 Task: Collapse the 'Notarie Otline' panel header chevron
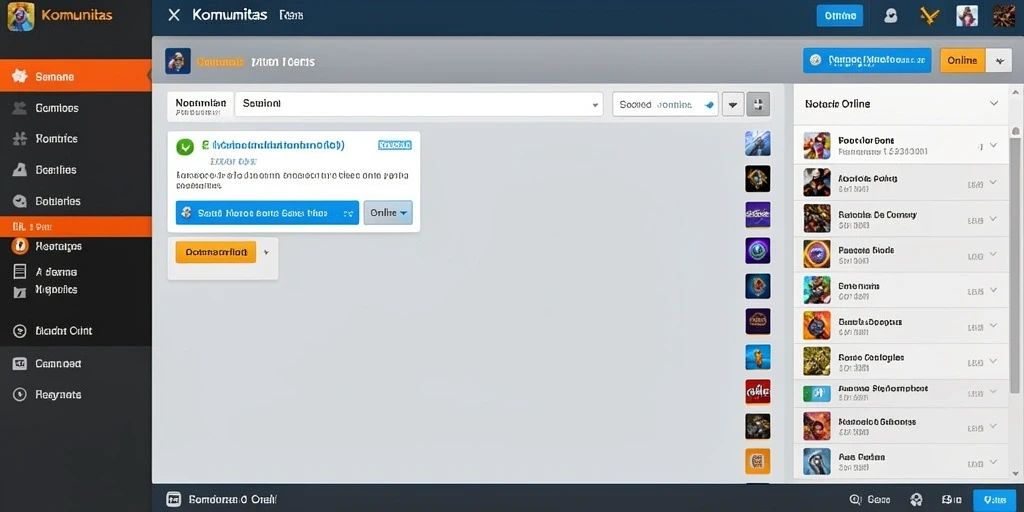coord(994,103)
